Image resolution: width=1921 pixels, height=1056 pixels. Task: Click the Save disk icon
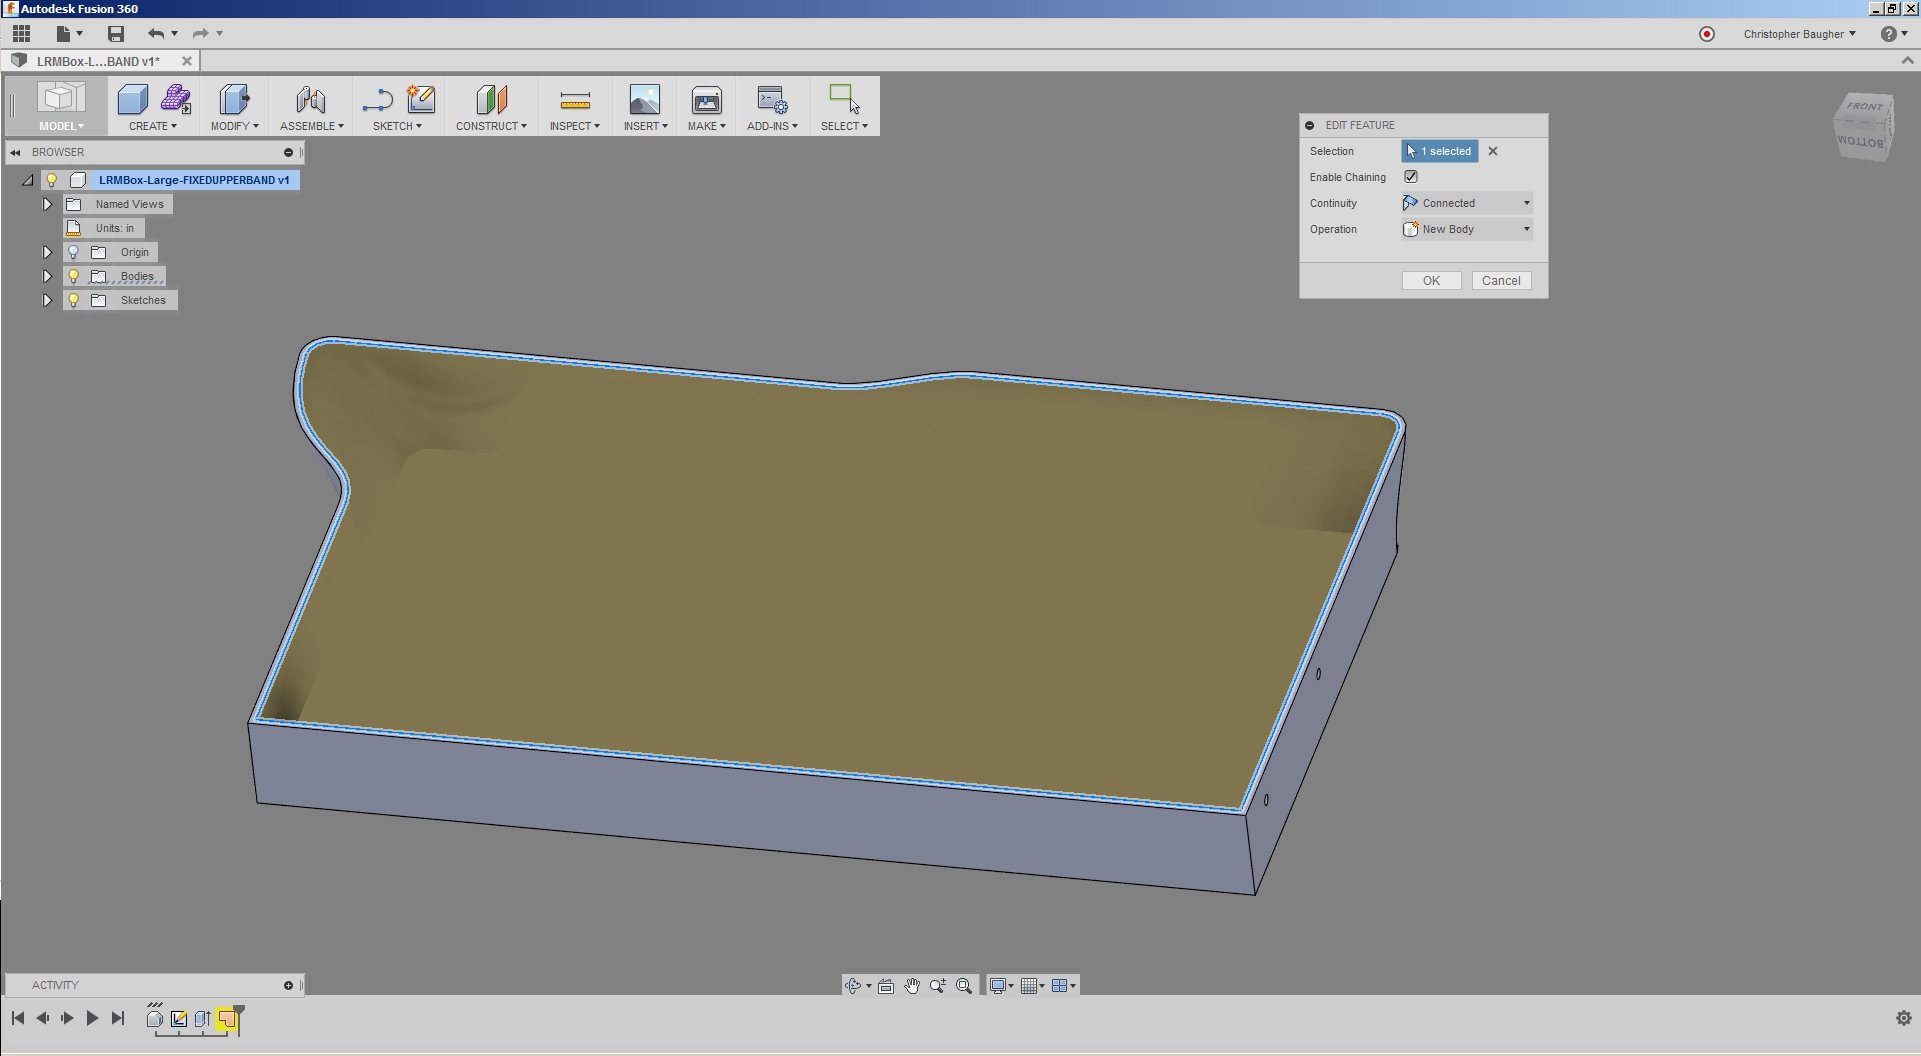pyautogui.click(x=116, y=34)
